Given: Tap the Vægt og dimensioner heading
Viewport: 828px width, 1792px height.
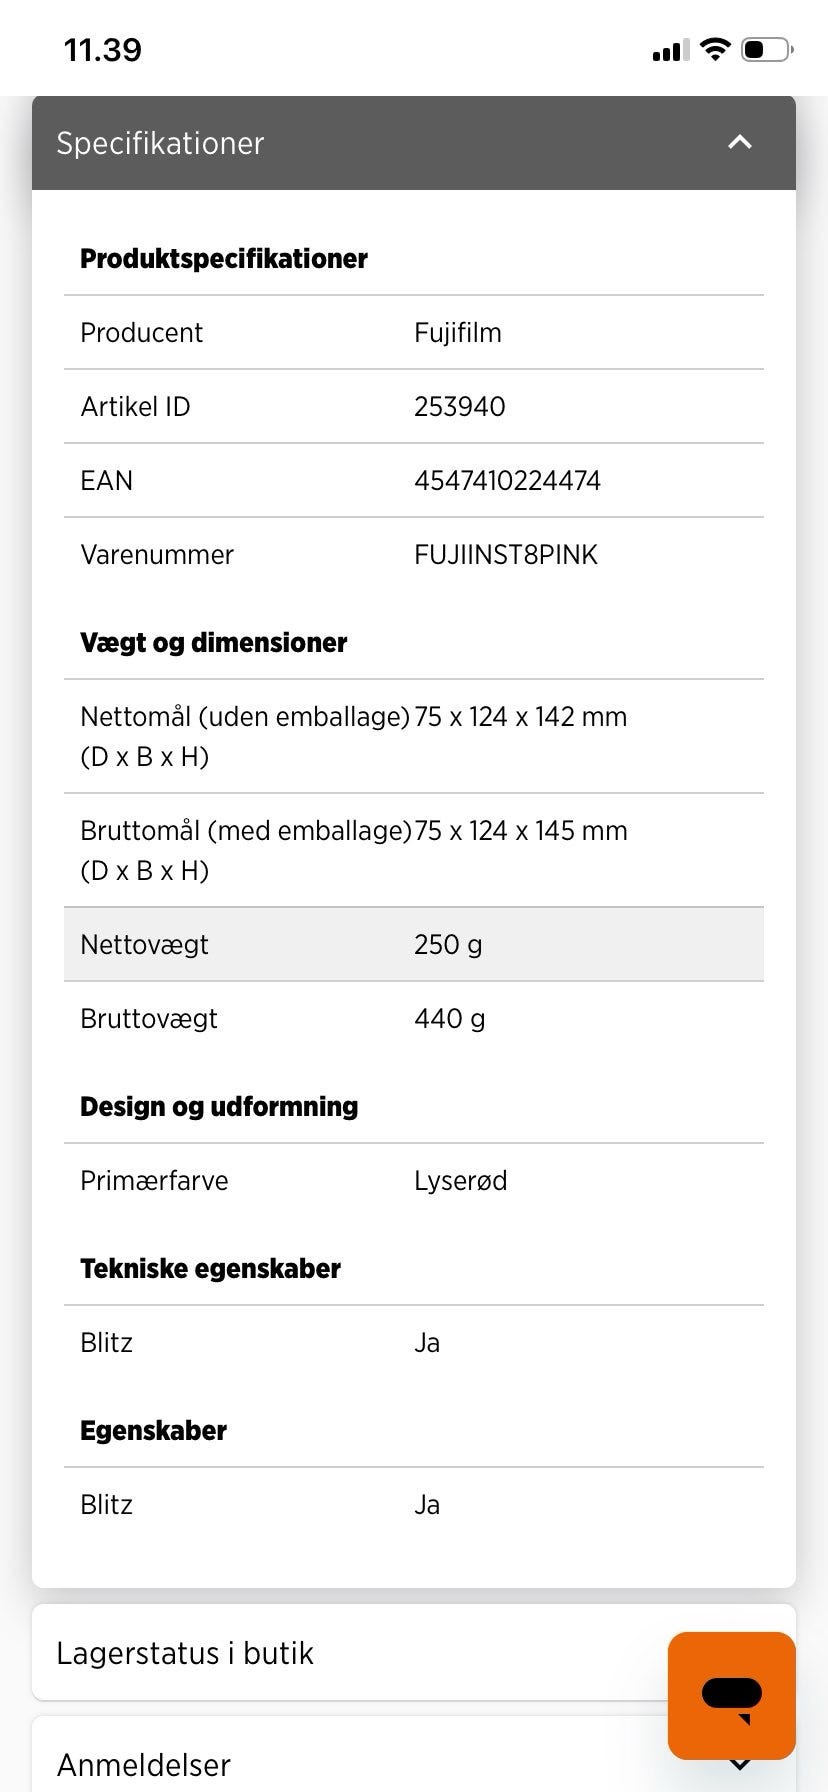Looking at the screenshot, I should click(x=214, y=643).
